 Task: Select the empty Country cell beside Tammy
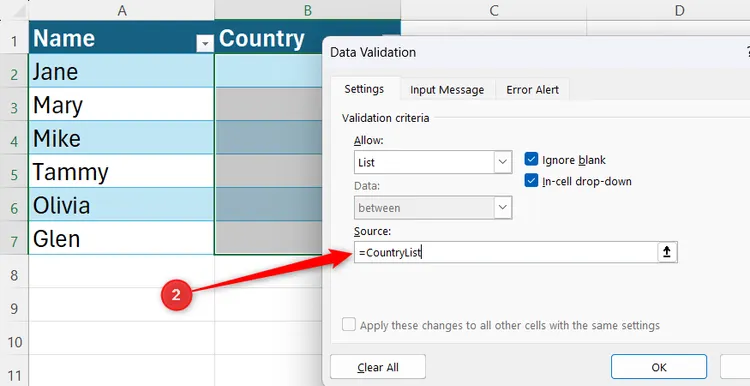(x=269, y=171)
